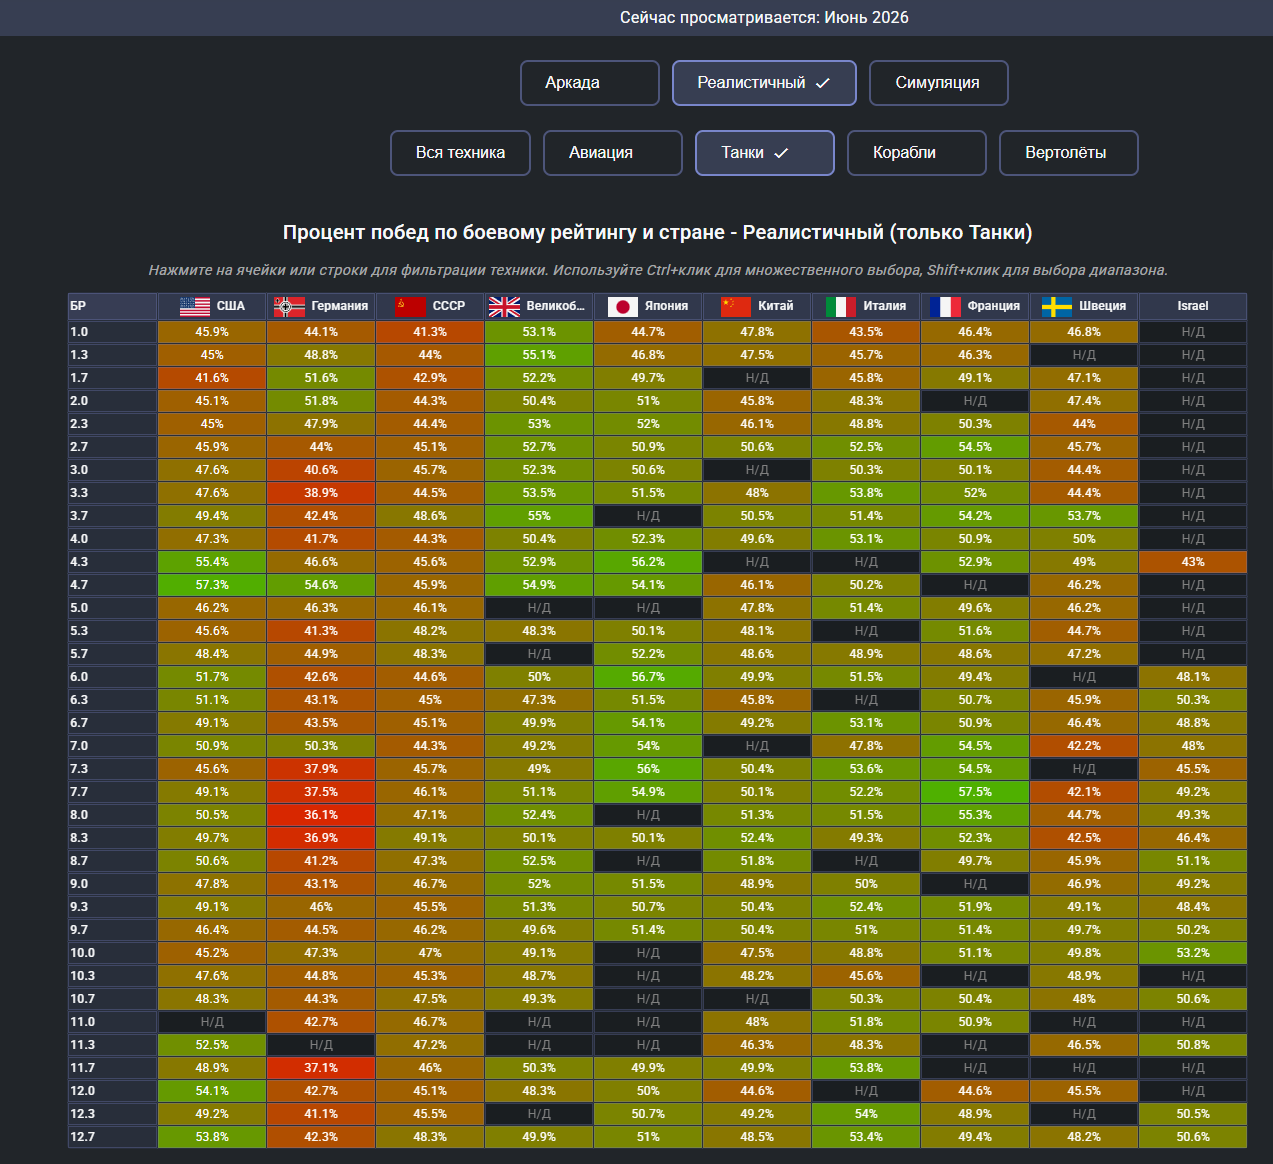Select the Авиация vehicle filter
The height and width of the screenshot is (1164, 1273).
613,153
